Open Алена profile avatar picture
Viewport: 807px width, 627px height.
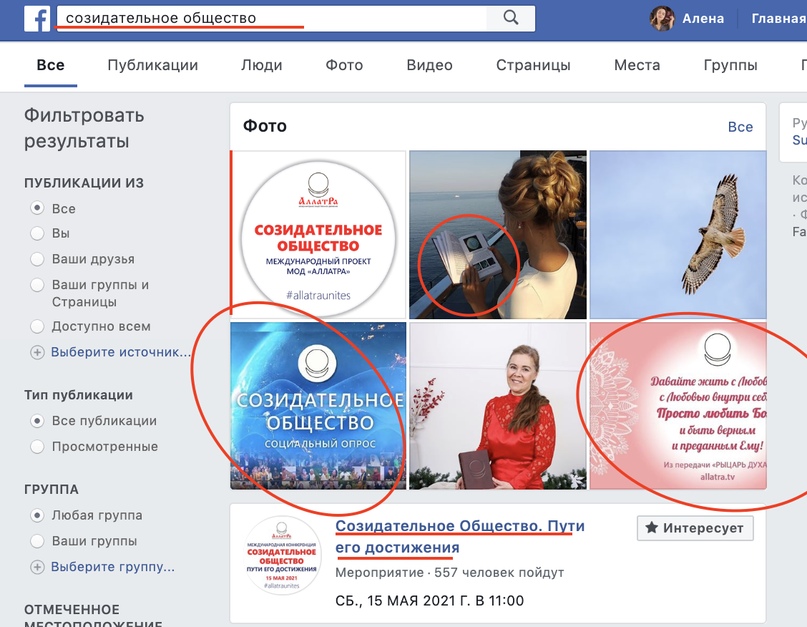[662, 19]
